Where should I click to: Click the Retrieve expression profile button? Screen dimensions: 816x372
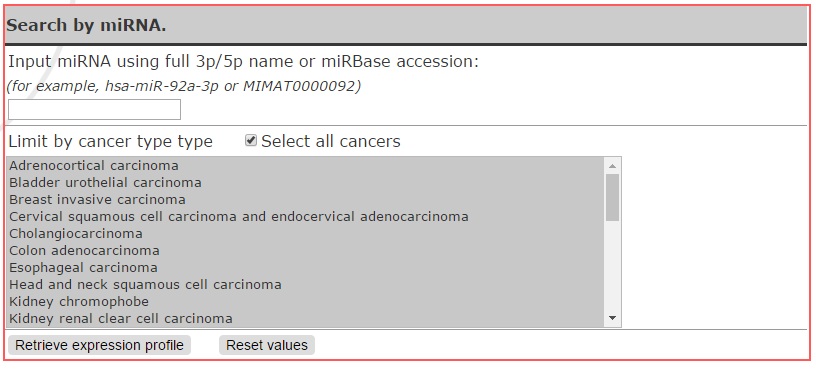(x=99, y=345)
